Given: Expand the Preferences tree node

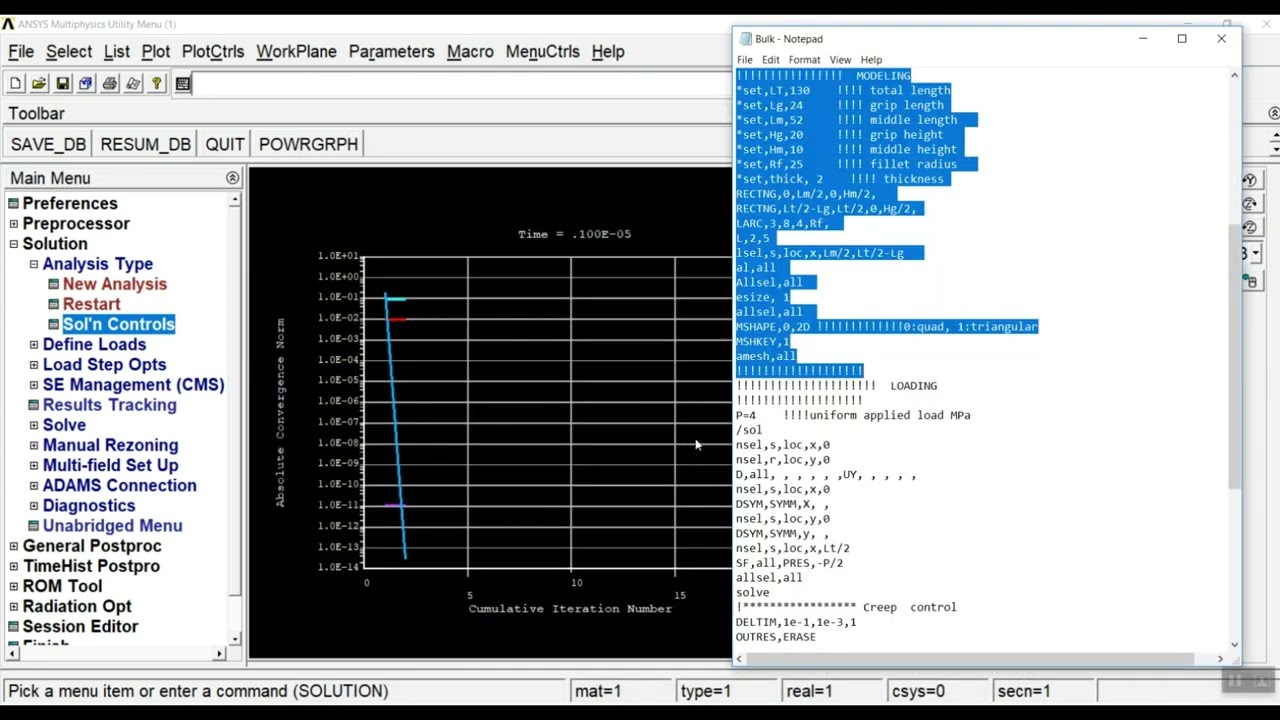Looking at the screenshot, I should coord(14,204).
